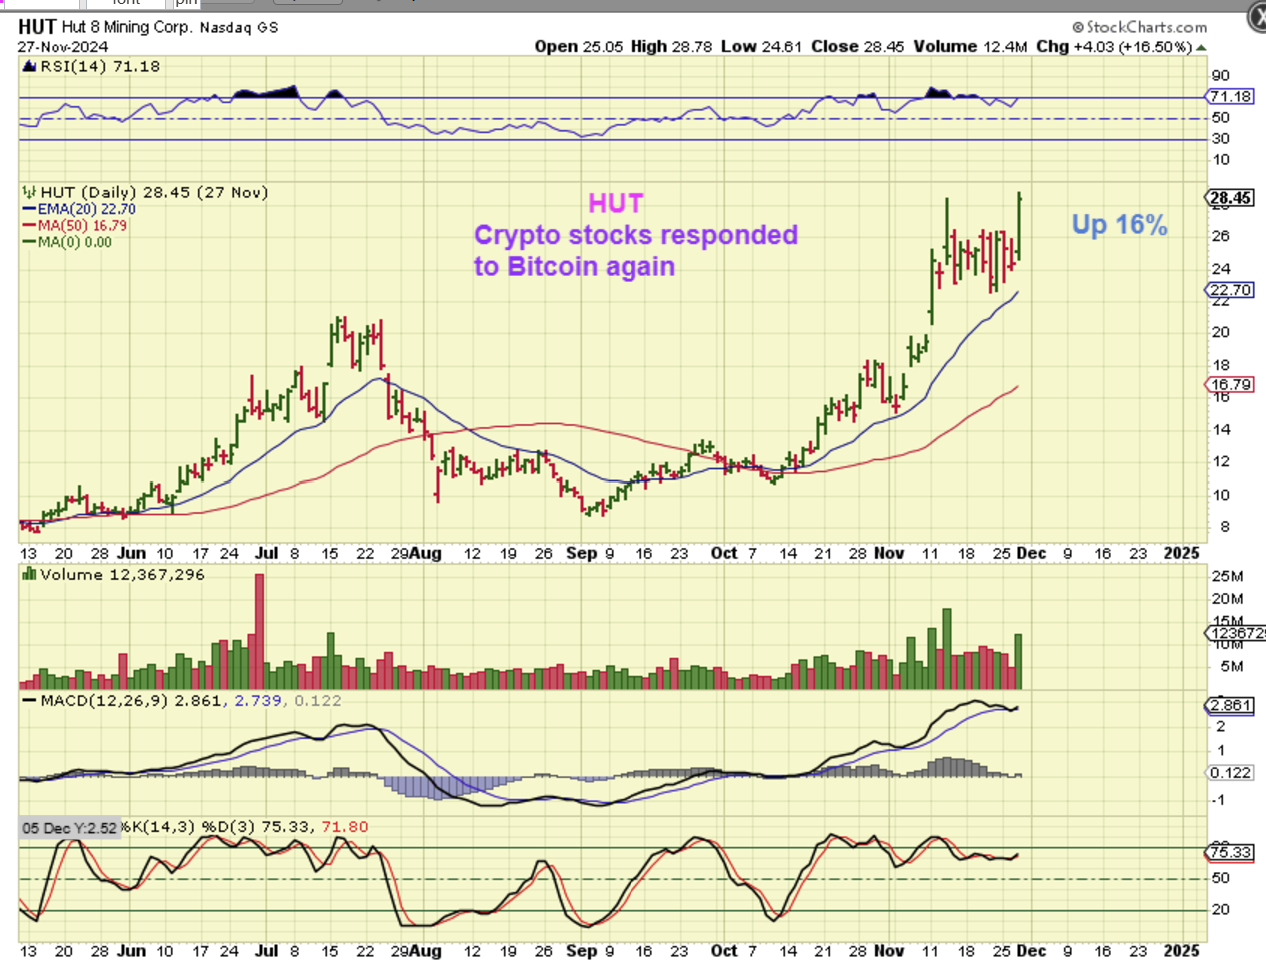Click the Volume 12,367,296 panel label
1266x960 pixels.
[122, 574]
